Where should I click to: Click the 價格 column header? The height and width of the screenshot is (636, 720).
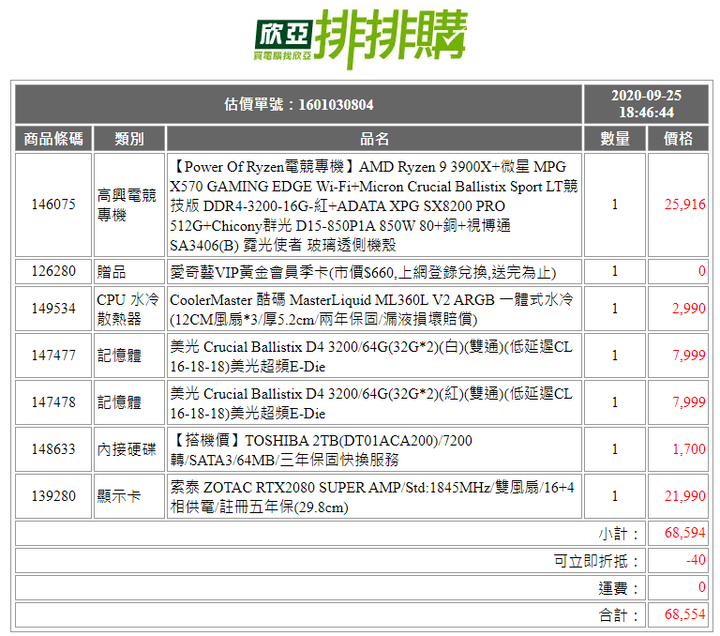(x=678, y=139)
